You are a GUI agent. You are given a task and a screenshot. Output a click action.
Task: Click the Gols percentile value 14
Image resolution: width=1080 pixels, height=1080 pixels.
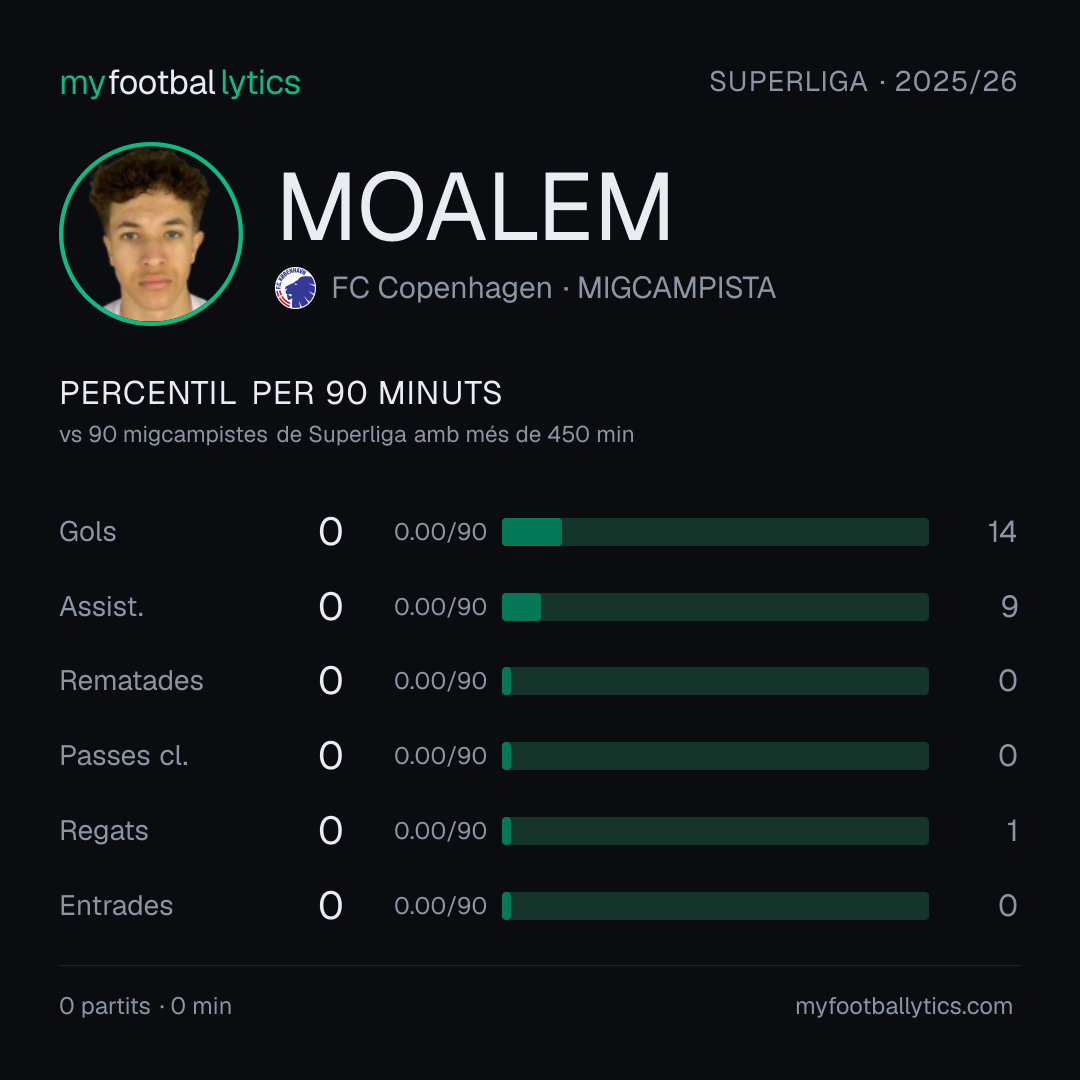(1002, 532)
